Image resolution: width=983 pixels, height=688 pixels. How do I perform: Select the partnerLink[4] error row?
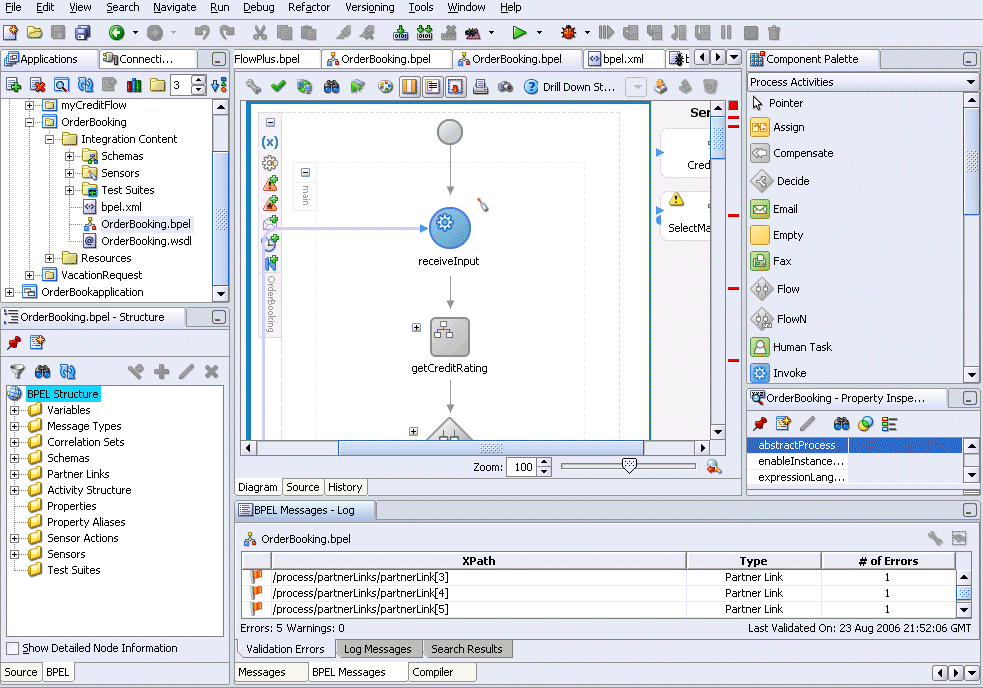click(598, 593)
